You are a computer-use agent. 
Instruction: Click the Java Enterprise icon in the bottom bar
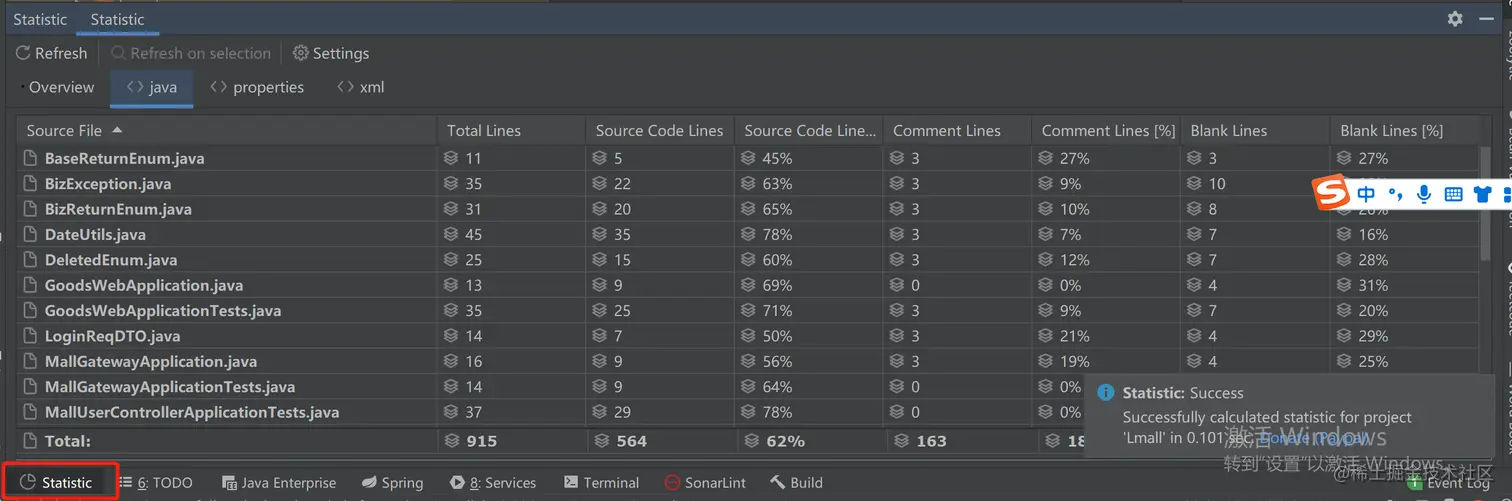[x=229, y=482]
